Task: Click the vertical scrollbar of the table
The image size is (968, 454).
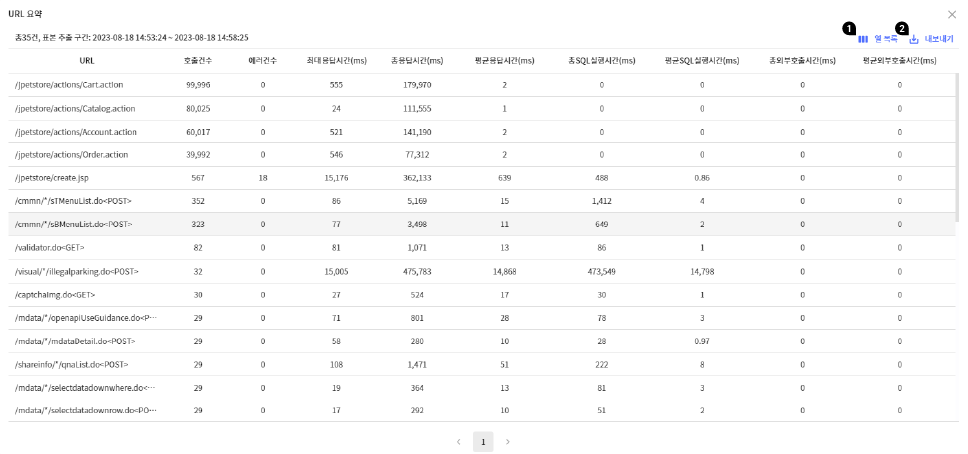Action: (x=958, y=150)
